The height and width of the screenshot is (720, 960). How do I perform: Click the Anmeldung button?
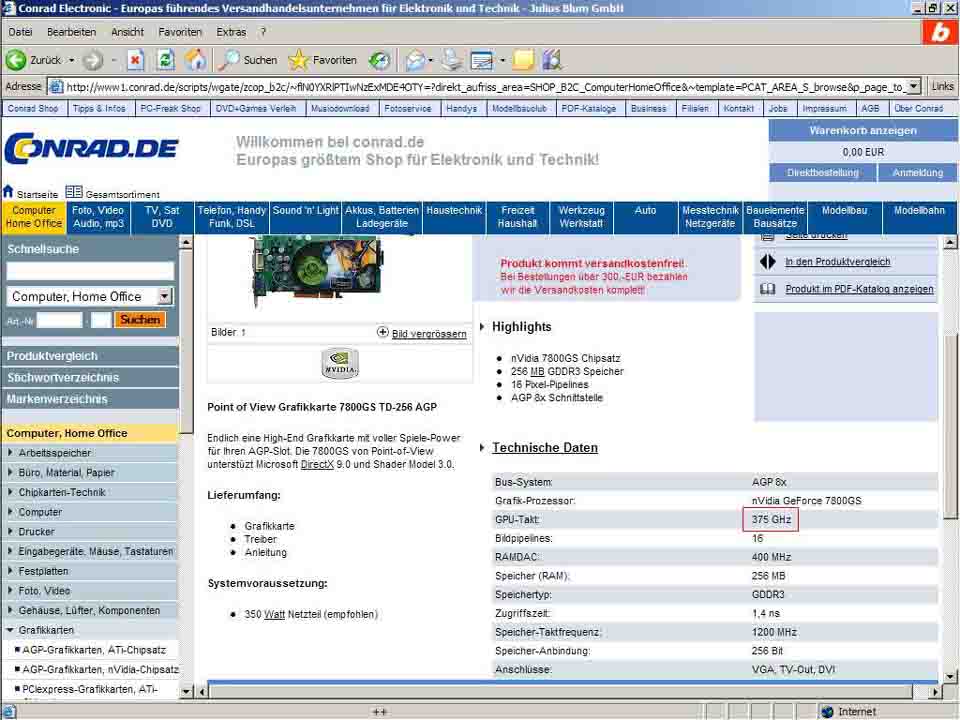coord(917,173)
